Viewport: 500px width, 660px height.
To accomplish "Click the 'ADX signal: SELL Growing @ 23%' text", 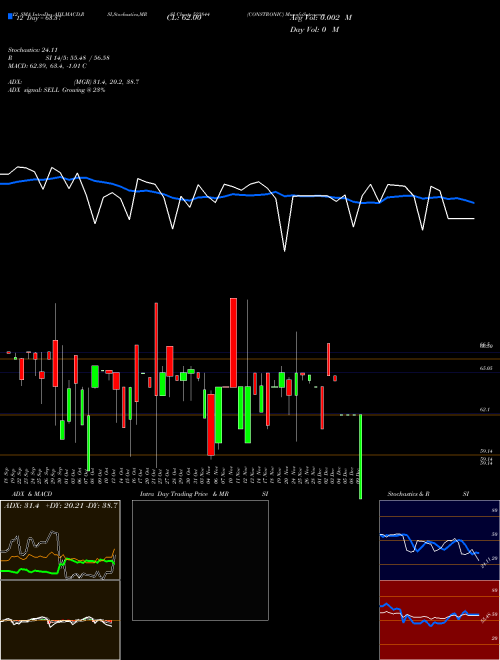I will [56, 90].
